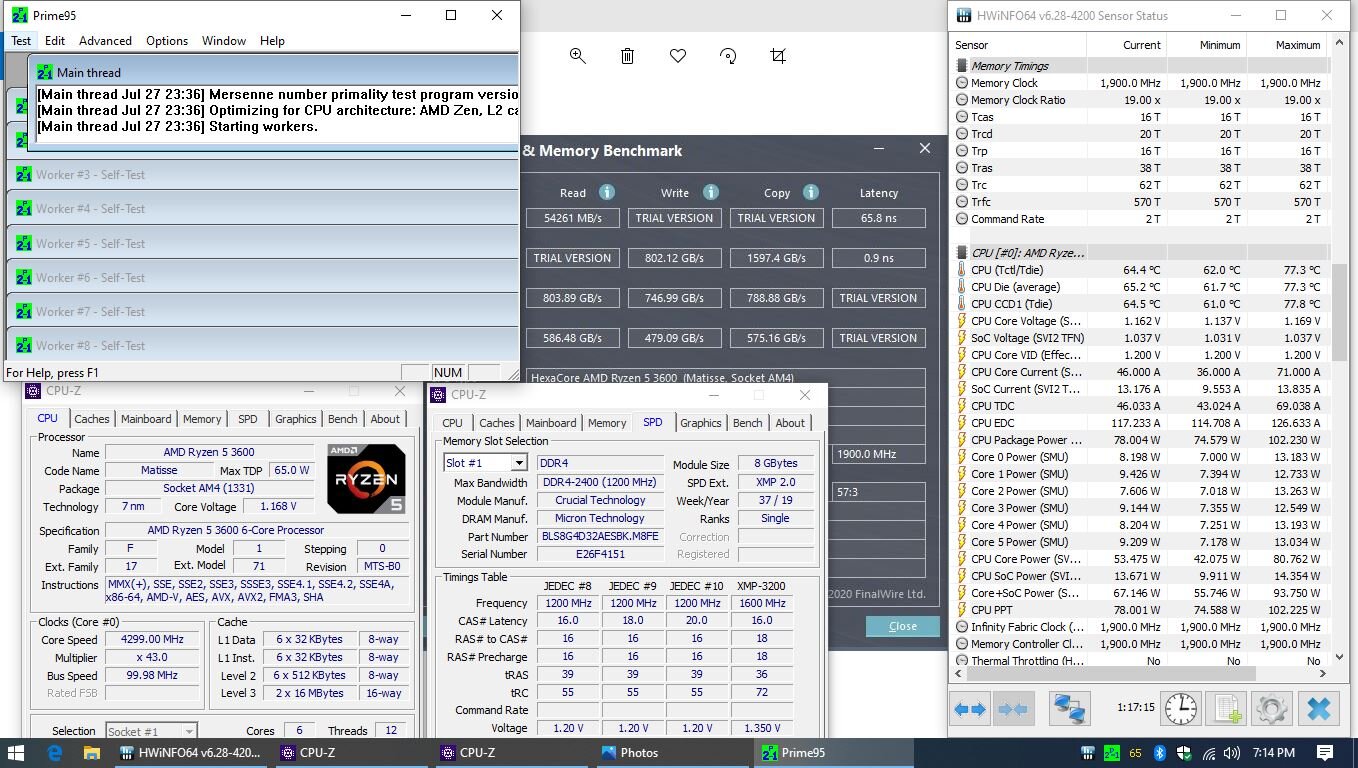Click the delete trash icon in Photos toolbar
This screenshot has height=768, width=1358.
[x=627, y=56]
